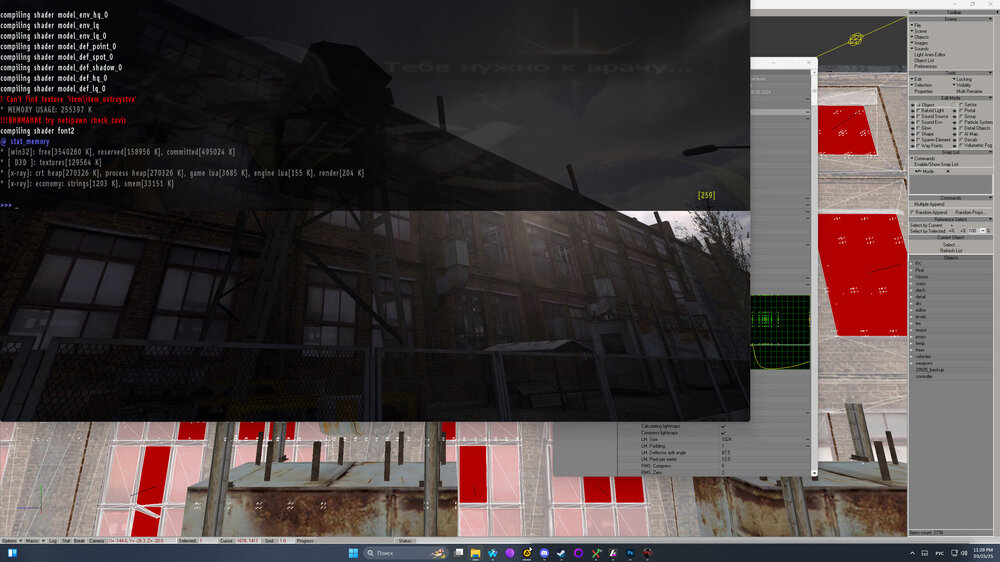The width and height of the screenshot is (1000, 562).
Task: Expand the 'props' folder in the Objects tree
Action: 911,337
